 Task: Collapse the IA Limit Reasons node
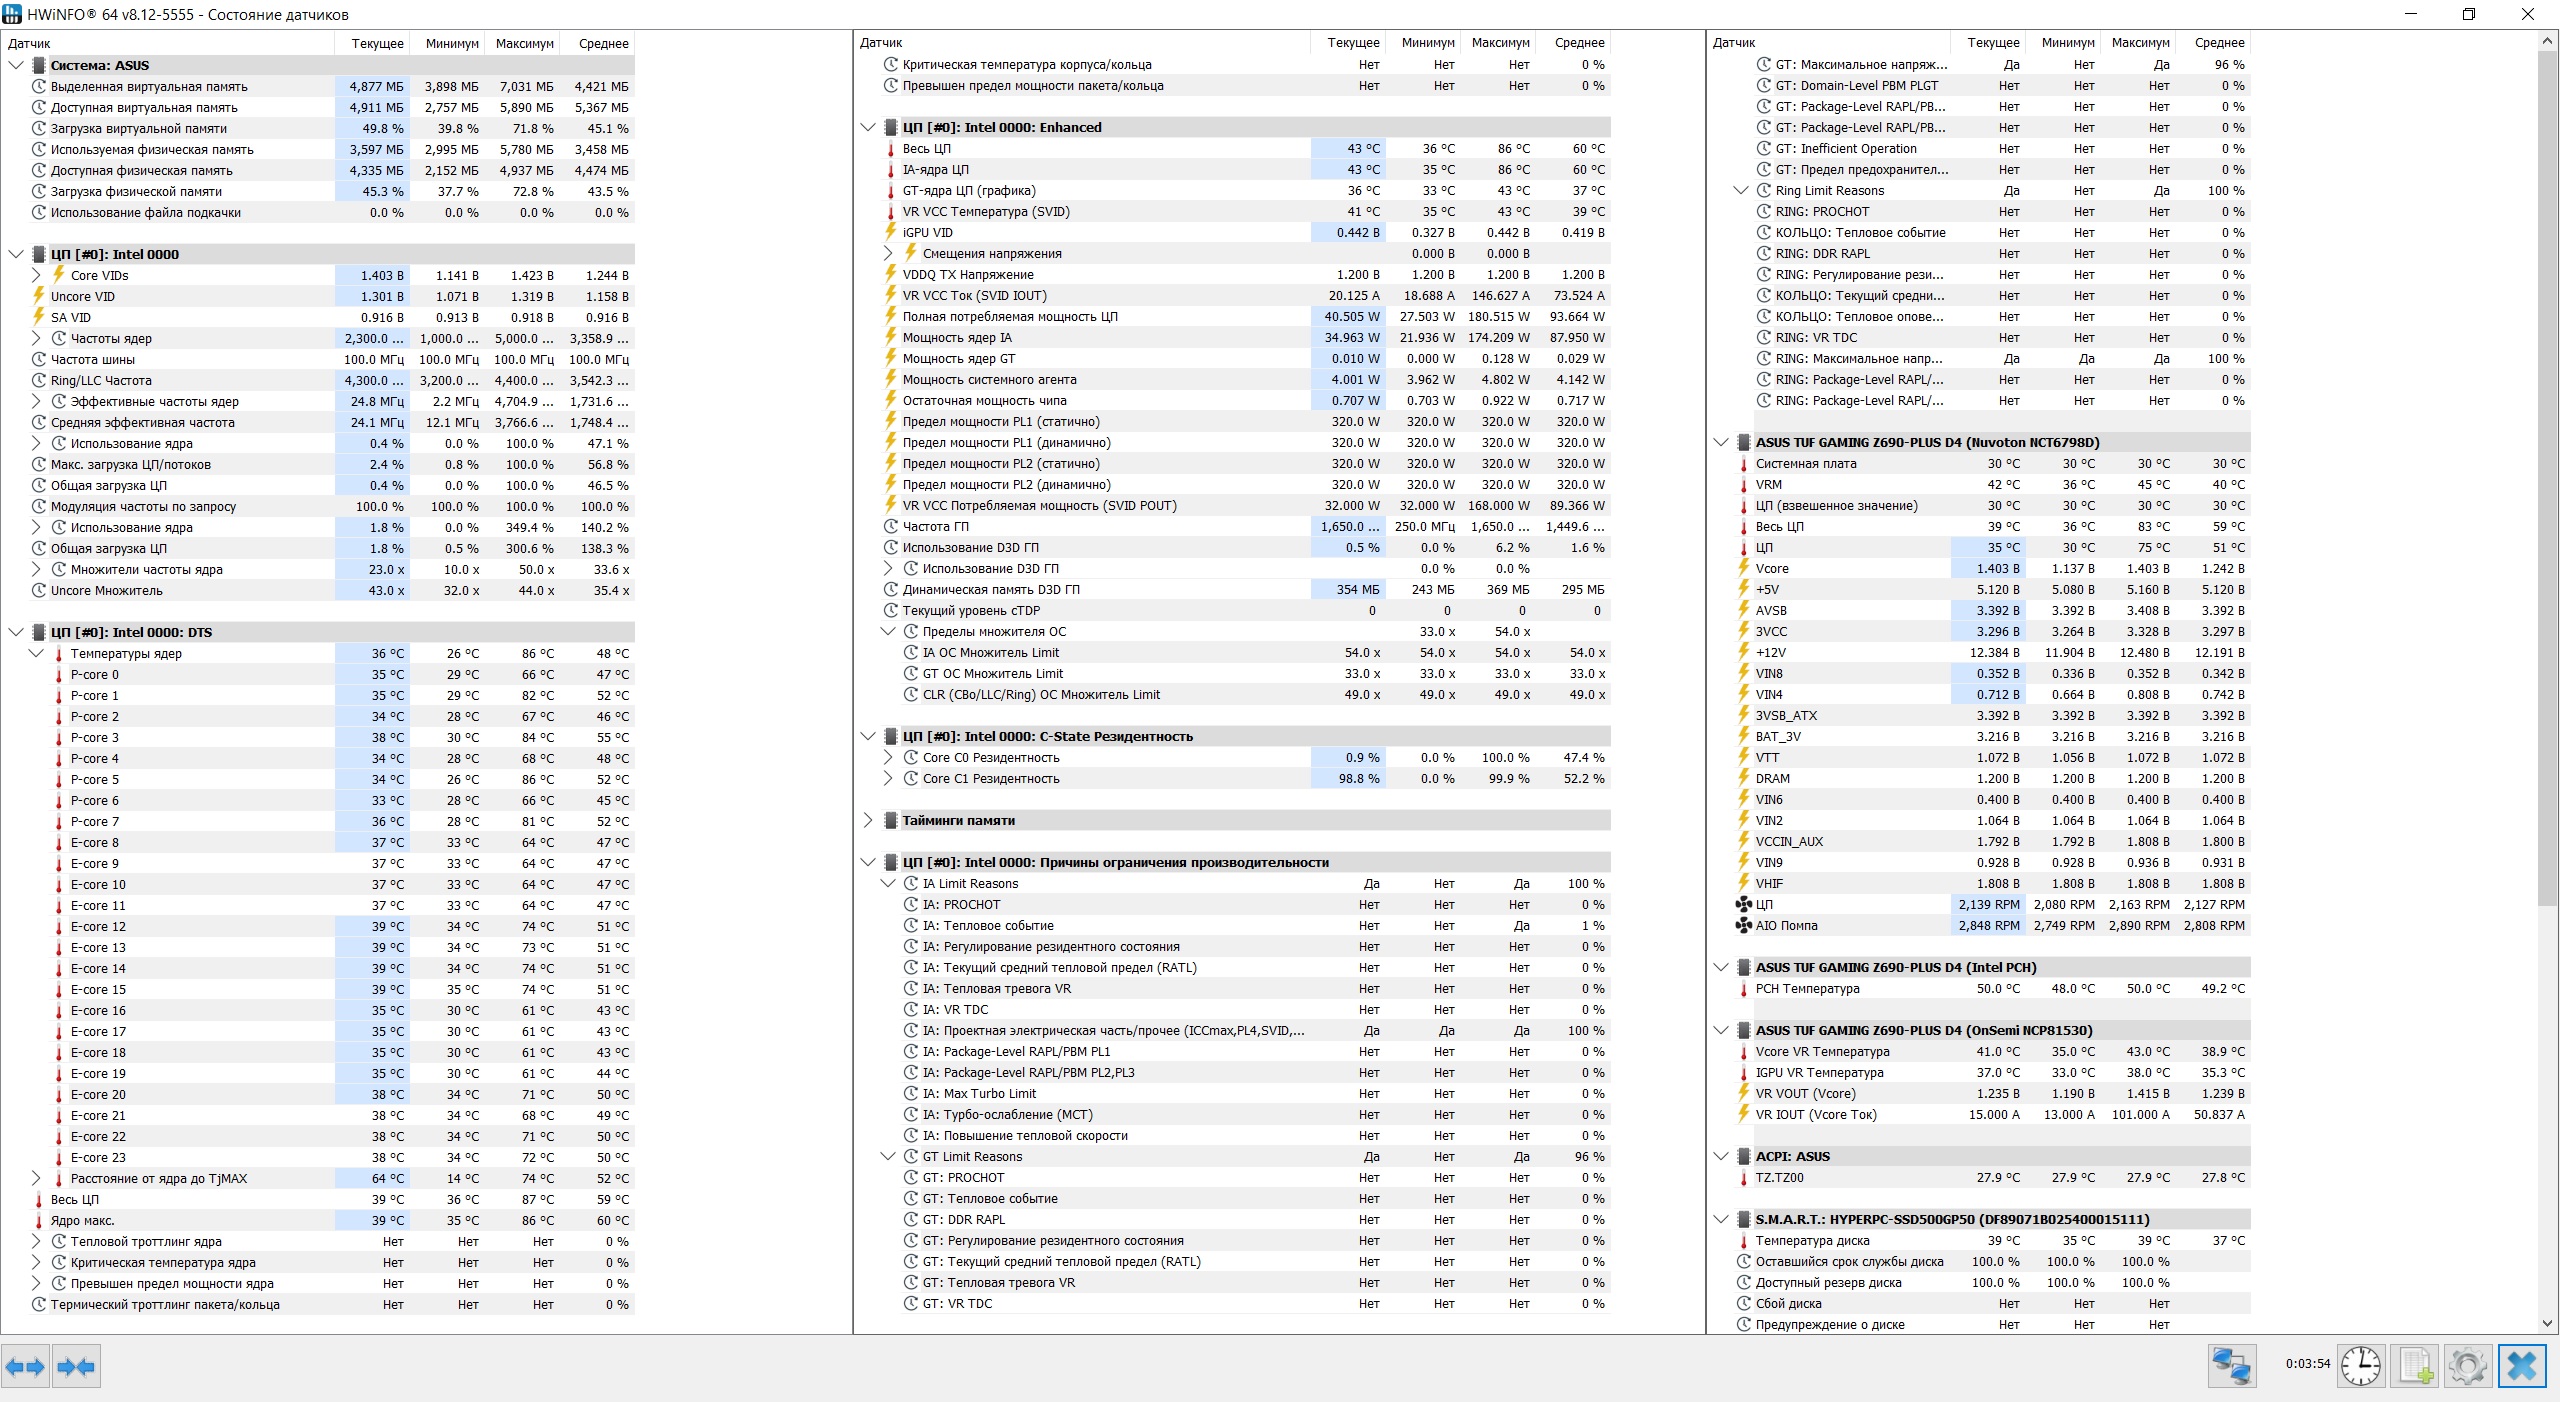887,883
